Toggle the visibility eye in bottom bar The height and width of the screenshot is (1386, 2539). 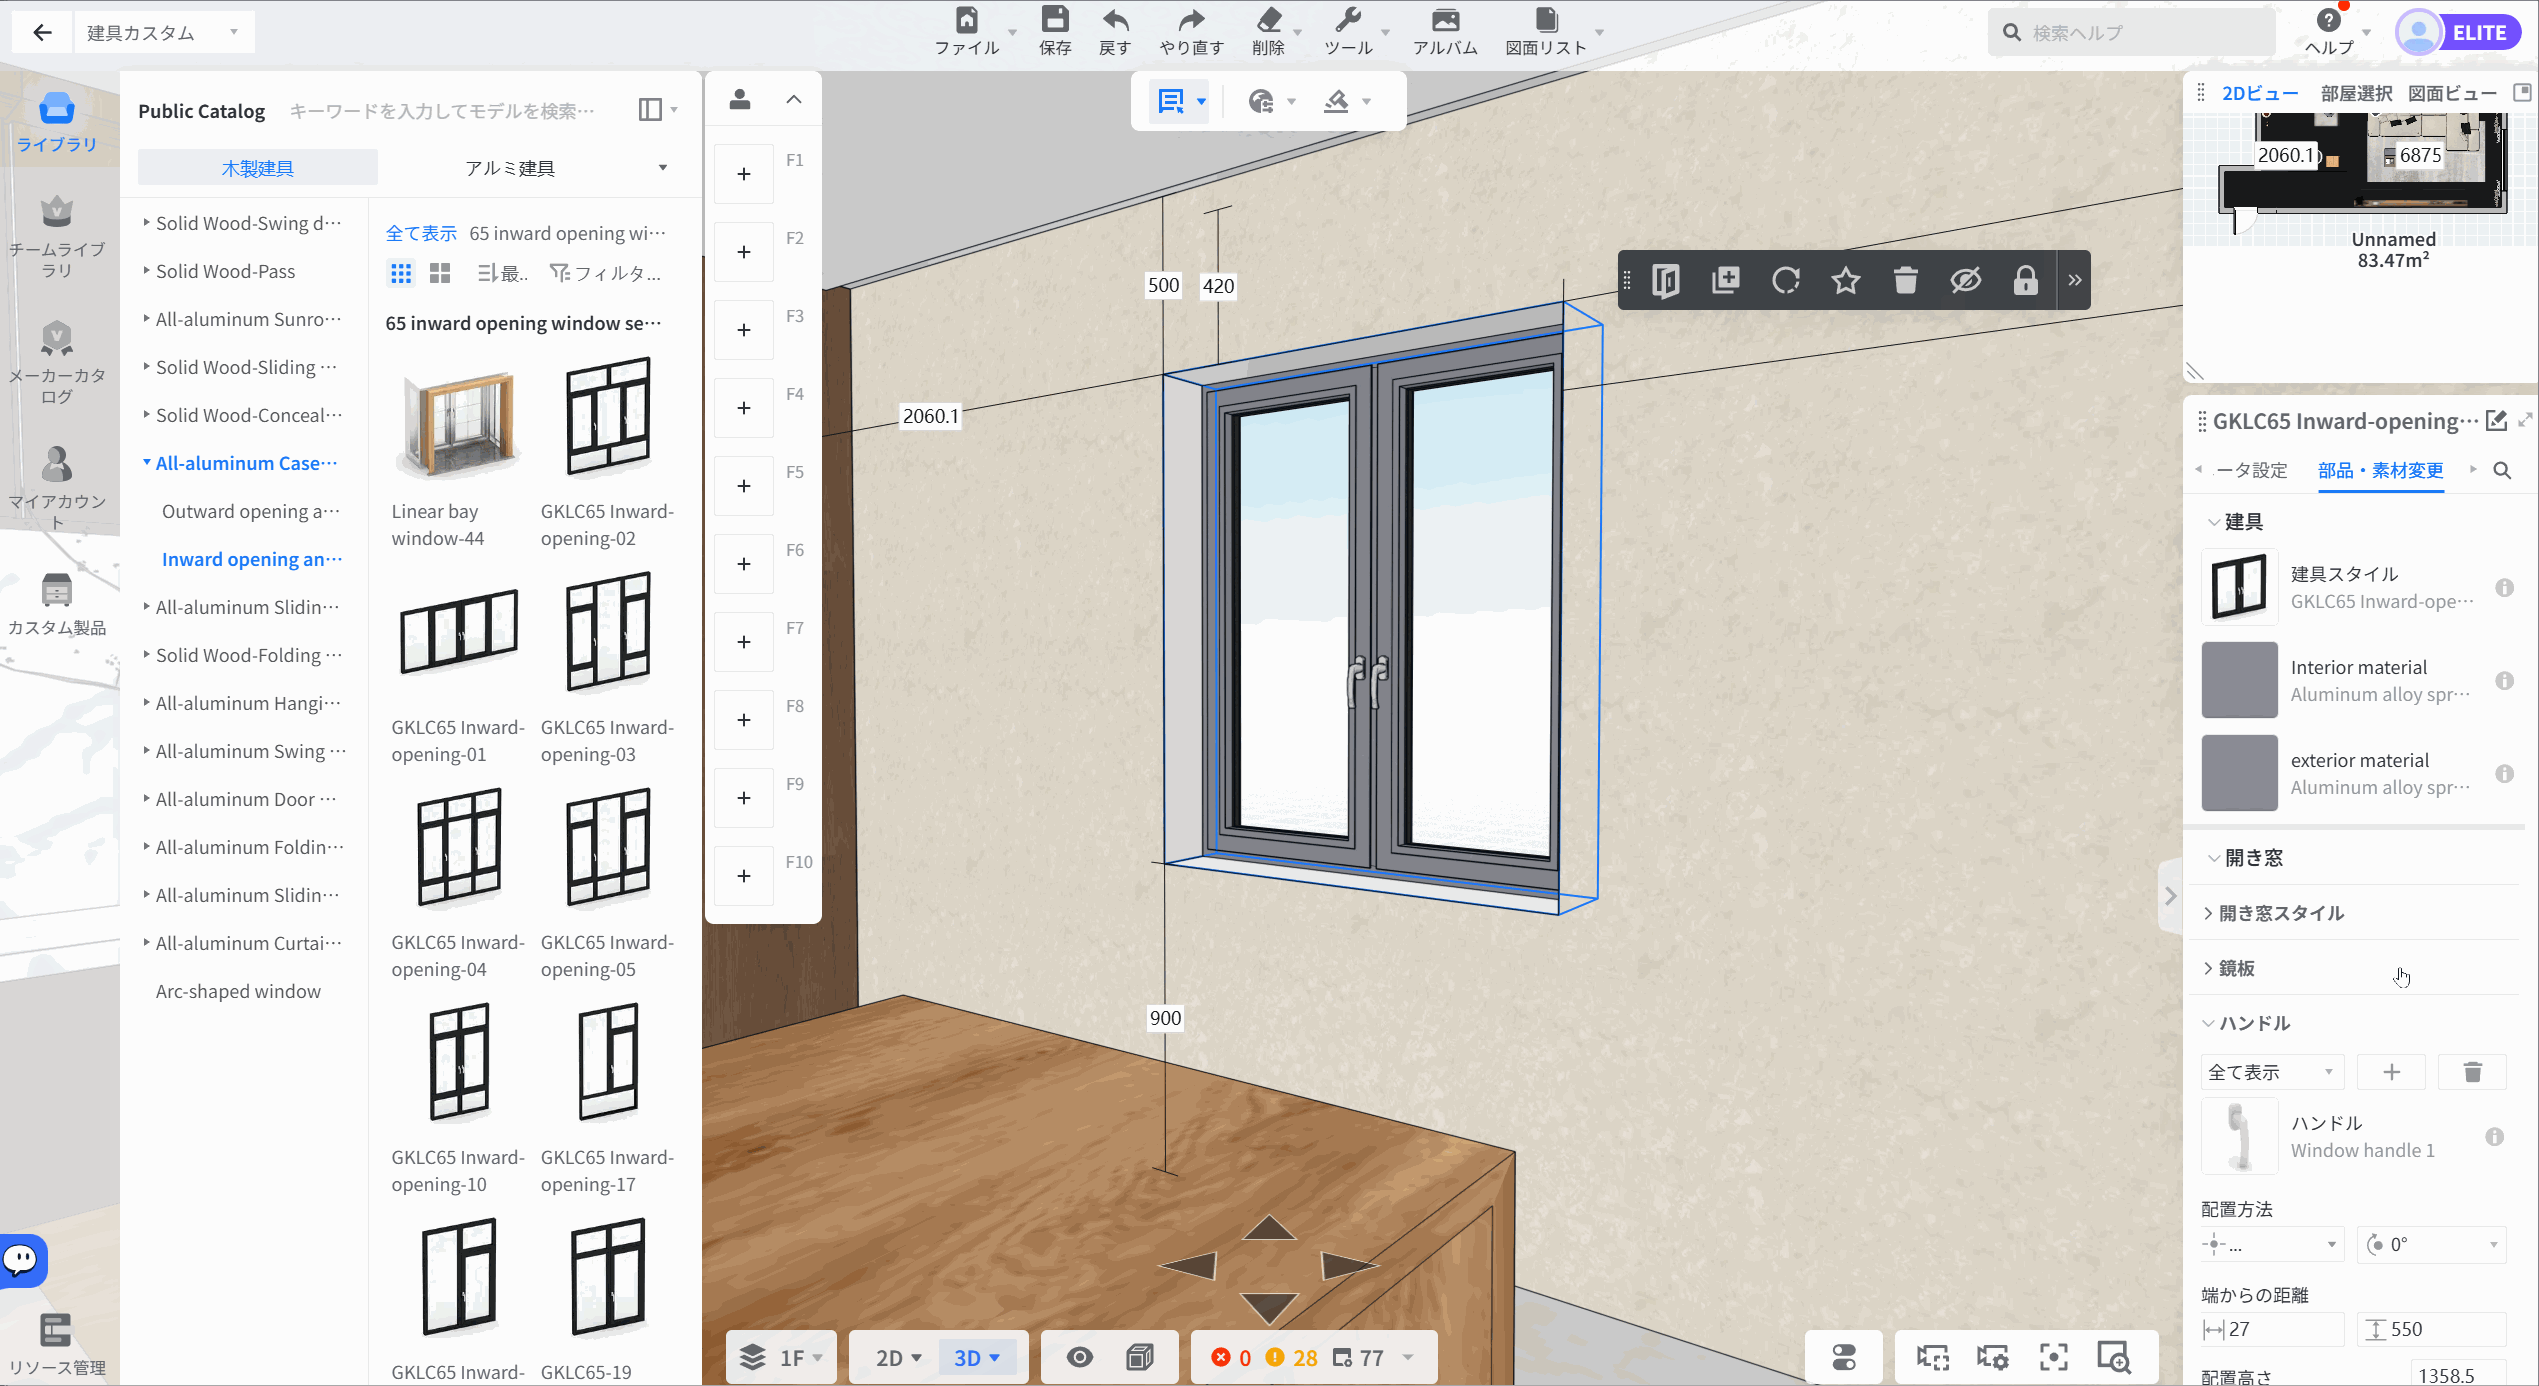tap(1080, 1357)
